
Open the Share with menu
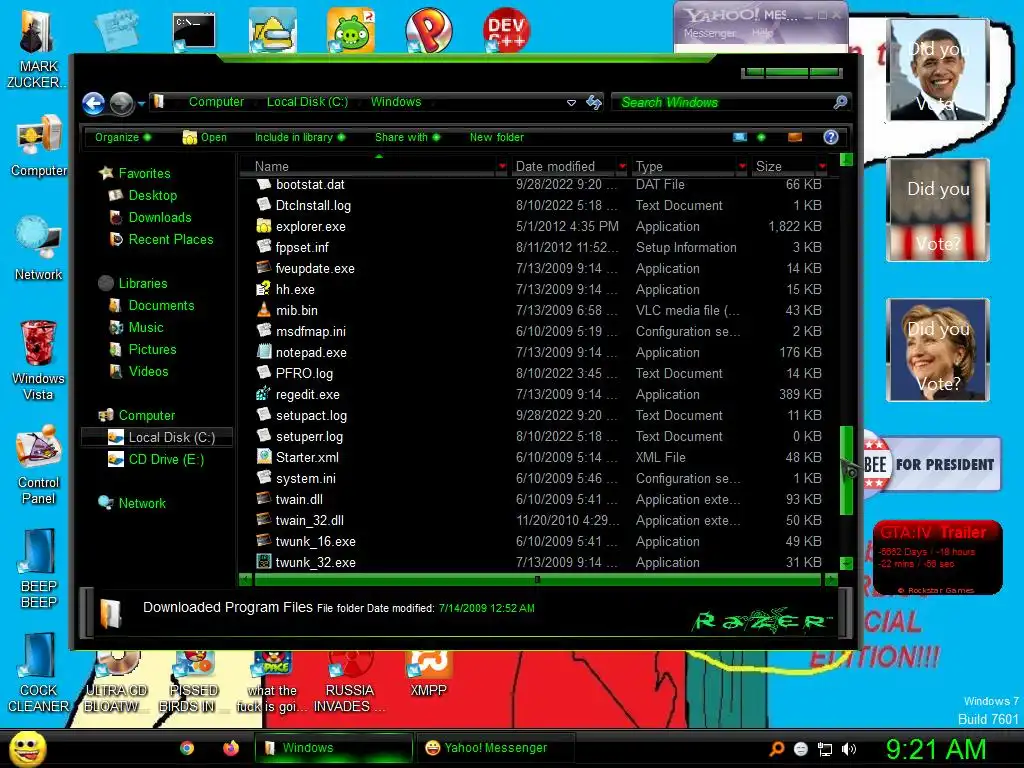[408, 137]
